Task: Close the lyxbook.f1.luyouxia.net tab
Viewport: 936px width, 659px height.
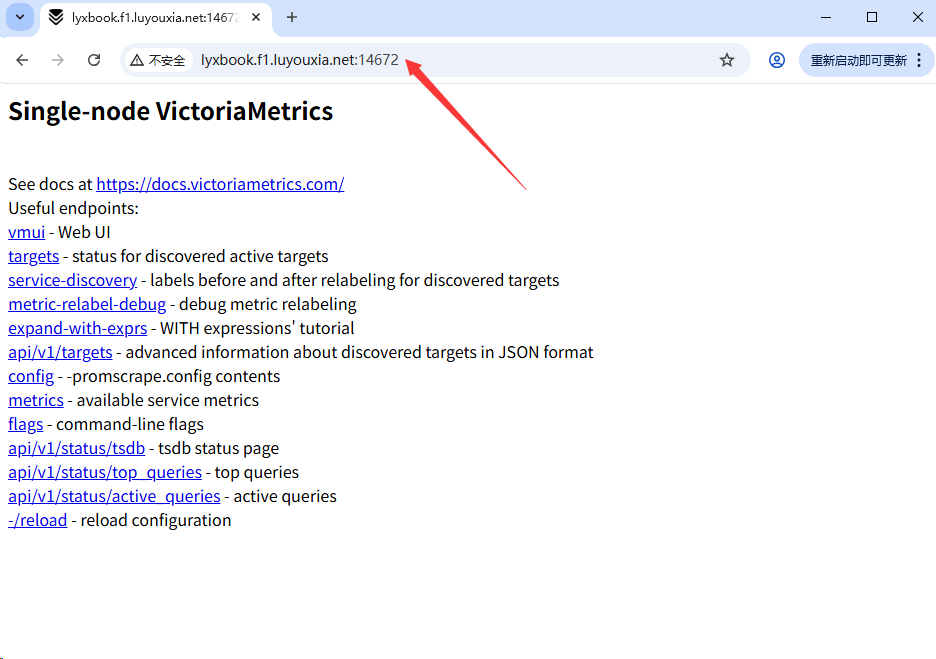Action: [x=256, y=17]
